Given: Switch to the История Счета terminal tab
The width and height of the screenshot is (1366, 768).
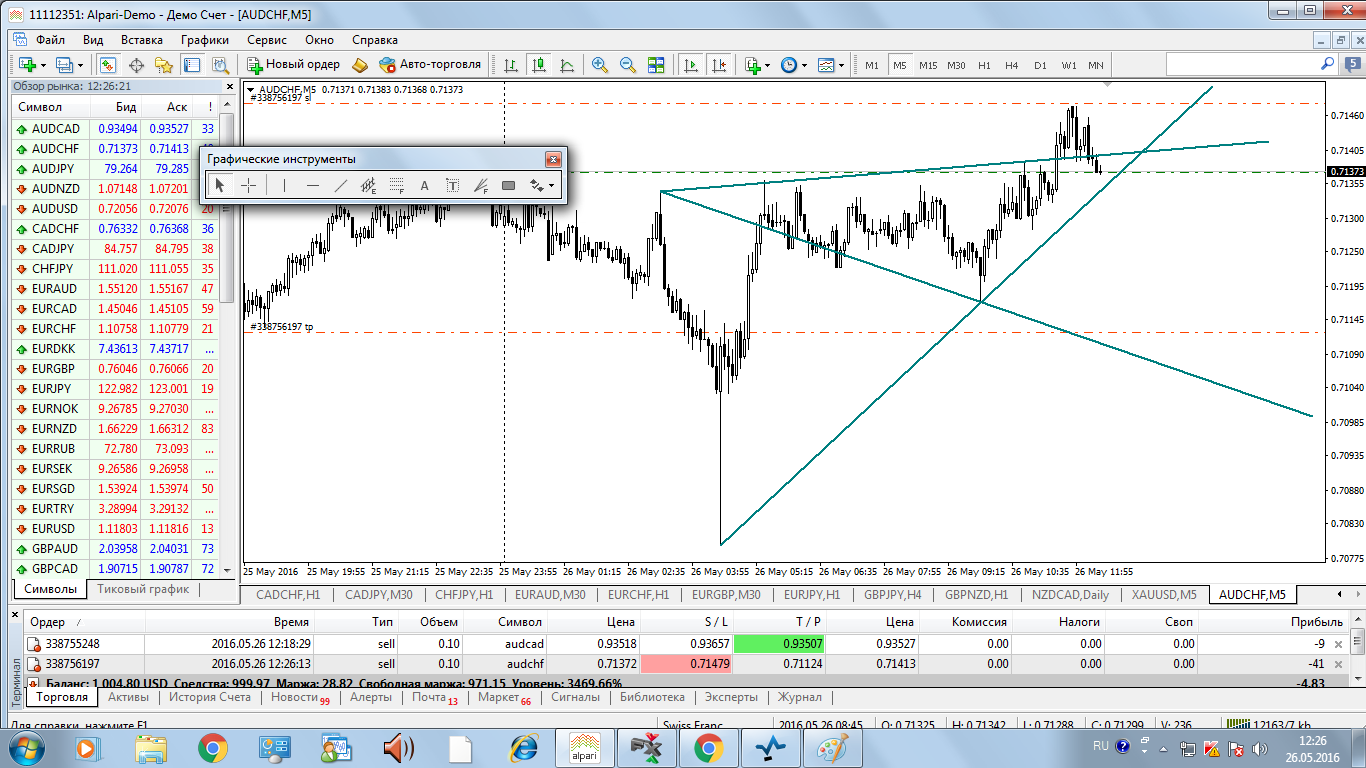Looking at the screenshot, I should pos(210,697).
